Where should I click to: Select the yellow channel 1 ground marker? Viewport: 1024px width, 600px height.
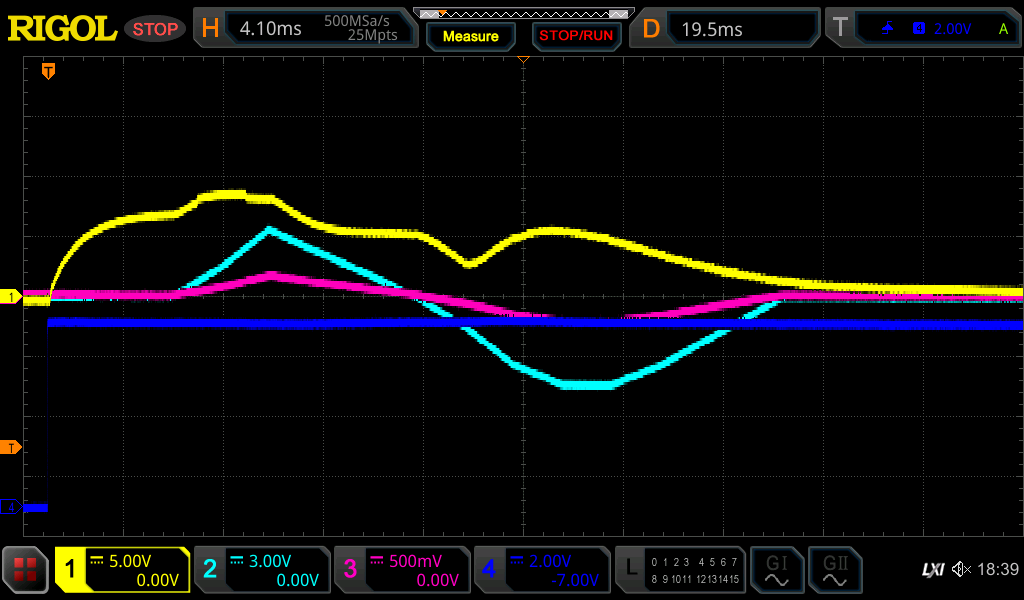coord(11,297)
